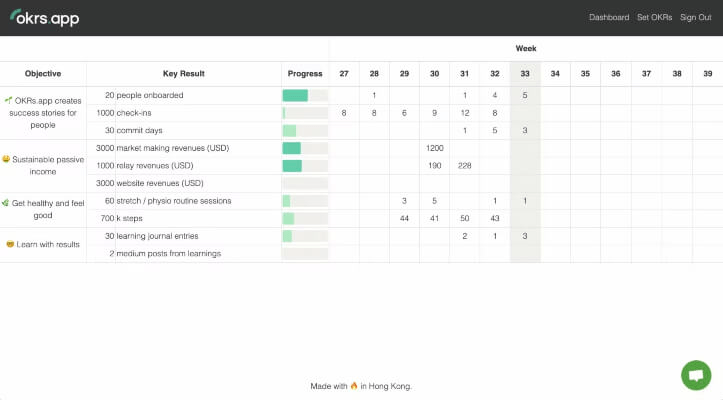Click the smiley emoji beside Sustainable passive income

(6, 159)
